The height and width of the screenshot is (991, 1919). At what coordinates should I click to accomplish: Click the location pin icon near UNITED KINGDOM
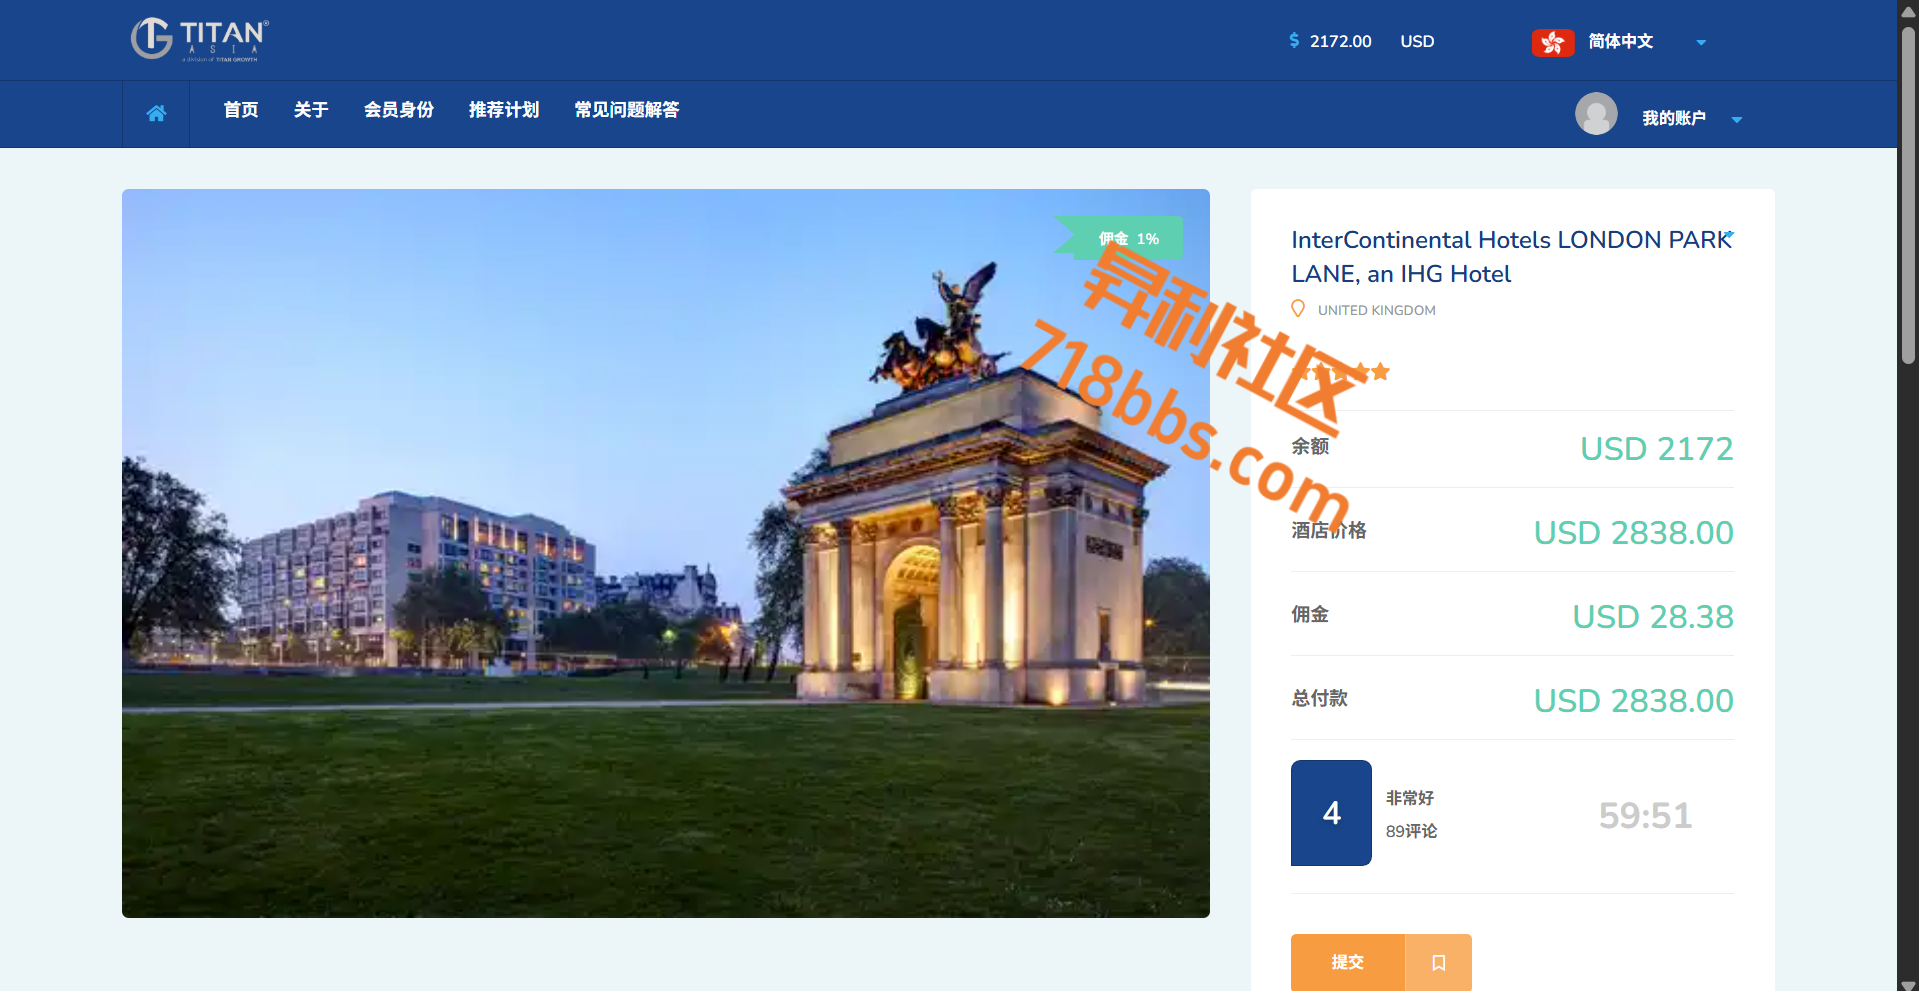click(x=1298, y=309)
